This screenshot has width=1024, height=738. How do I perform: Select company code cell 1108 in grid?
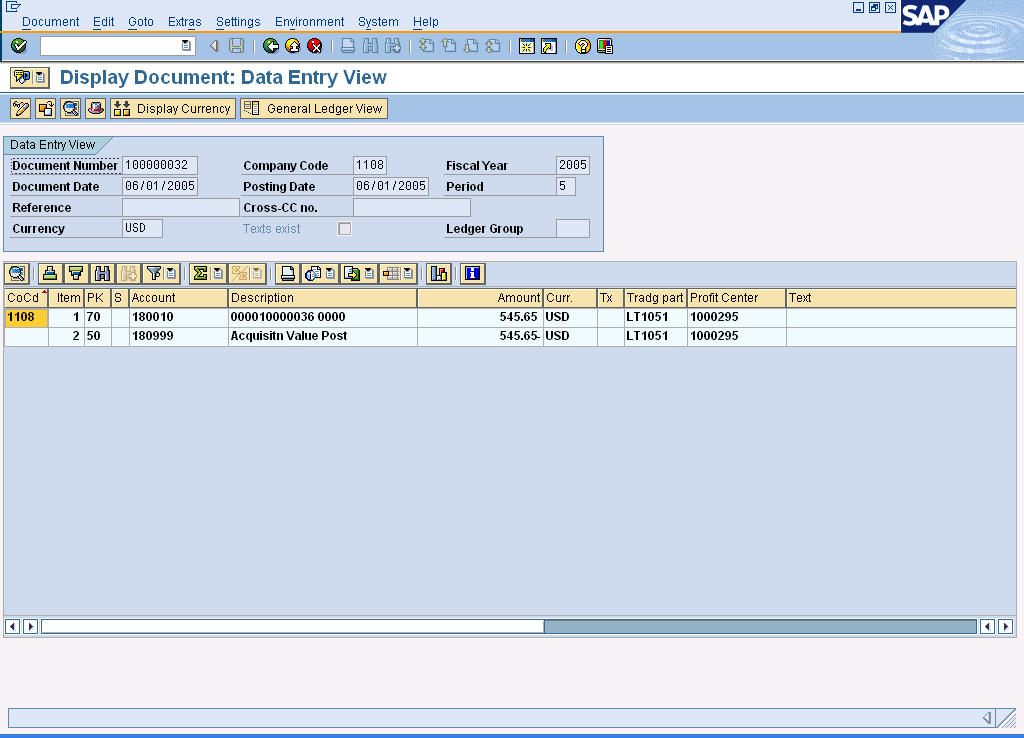26,317
